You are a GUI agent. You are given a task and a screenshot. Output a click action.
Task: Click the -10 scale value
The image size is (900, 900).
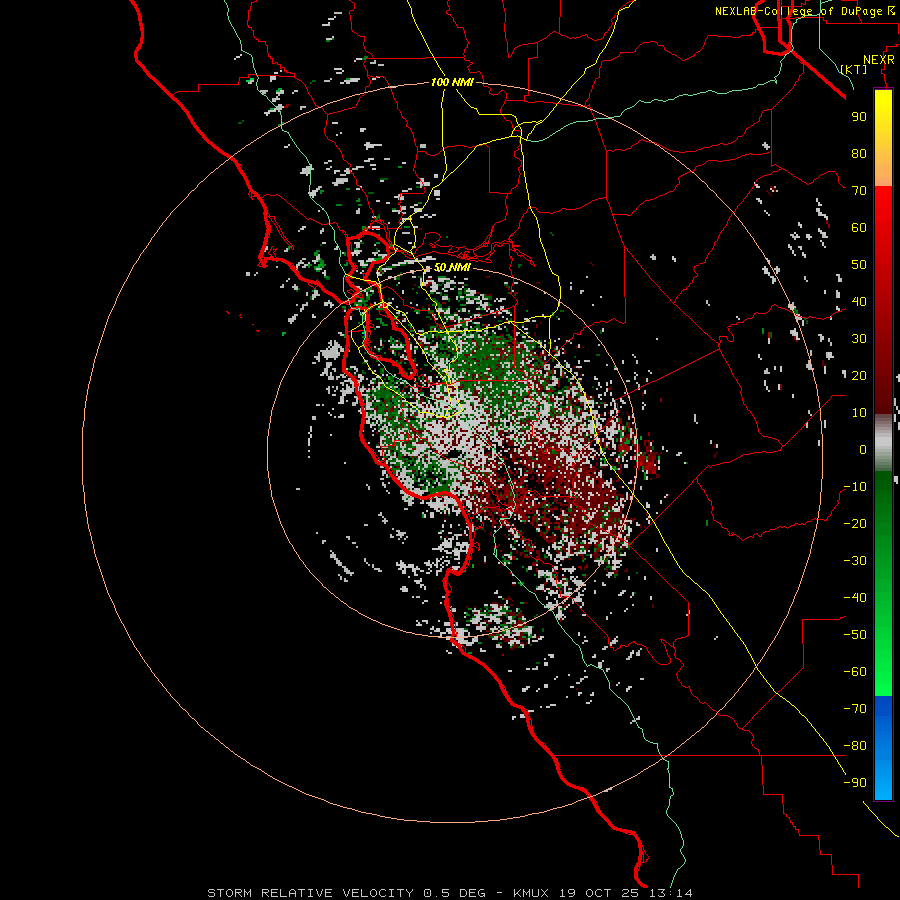(855, 487)
